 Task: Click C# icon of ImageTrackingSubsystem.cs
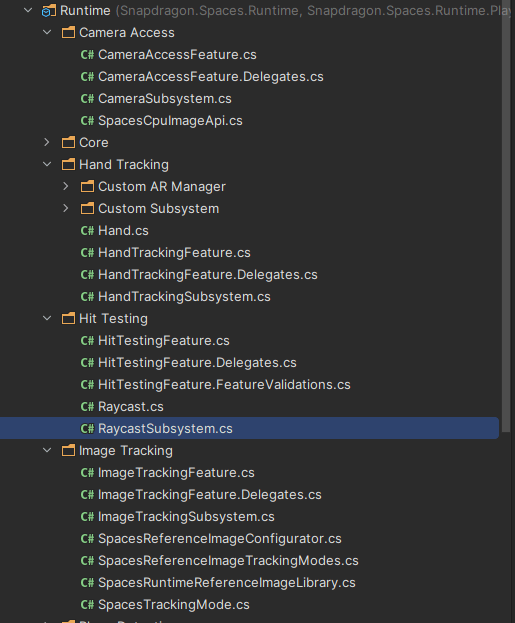pyautogui.click(x=87, y=517)
